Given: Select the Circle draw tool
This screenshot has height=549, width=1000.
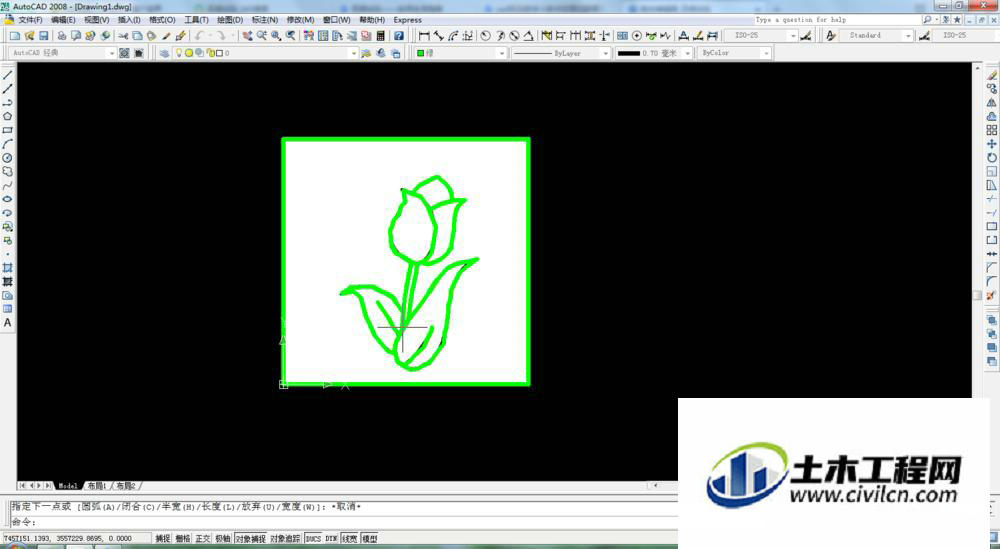Looking at the screenshot, I should [x=8, y=157].
